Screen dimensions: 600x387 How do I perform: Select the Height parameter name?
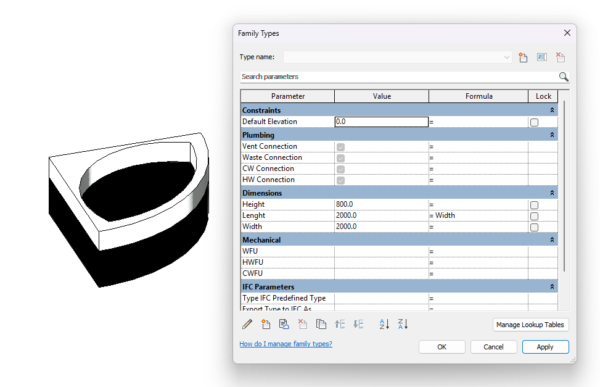click(253, 204)
